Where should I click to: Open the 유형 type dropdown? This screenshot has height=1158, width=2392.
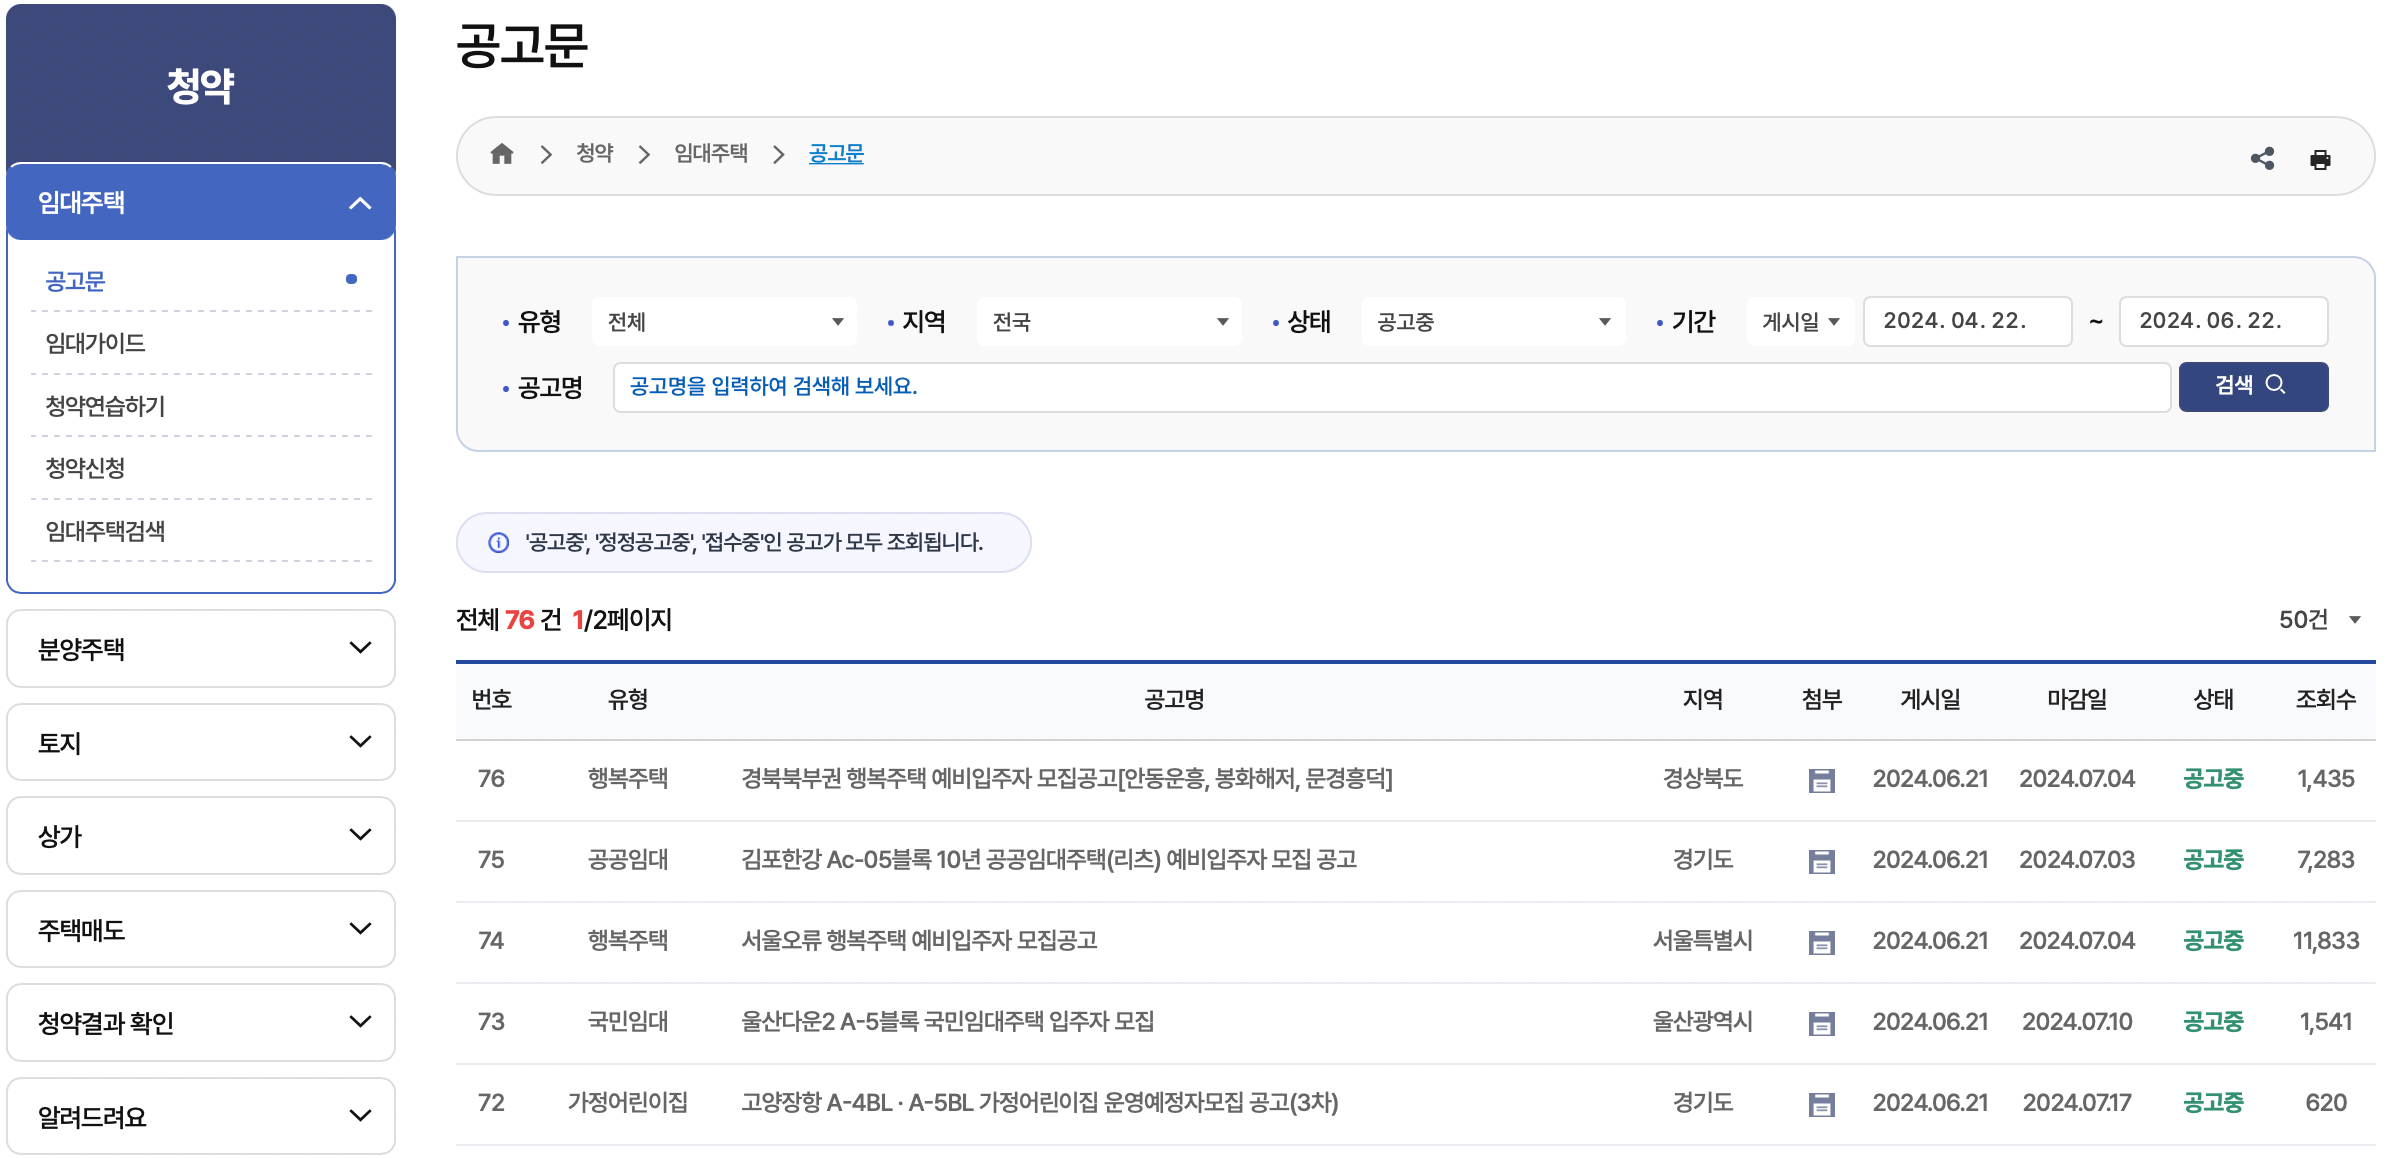(724, 322)
